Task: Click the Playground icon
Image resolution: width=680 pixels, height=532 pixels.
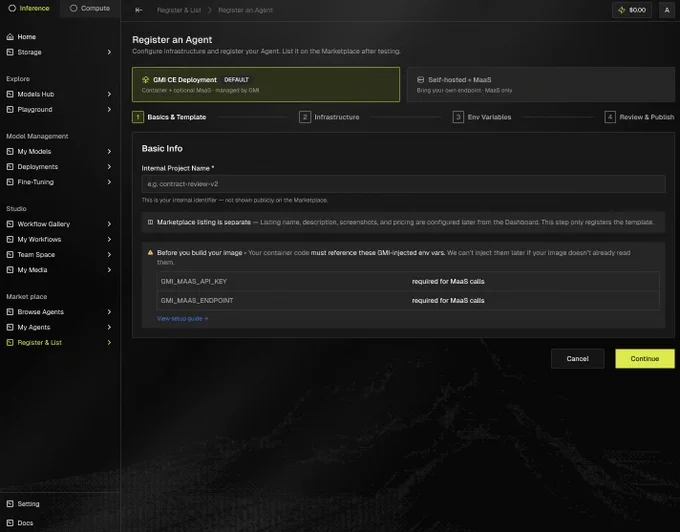Action: pyautogui.click(x=10, y=109)
